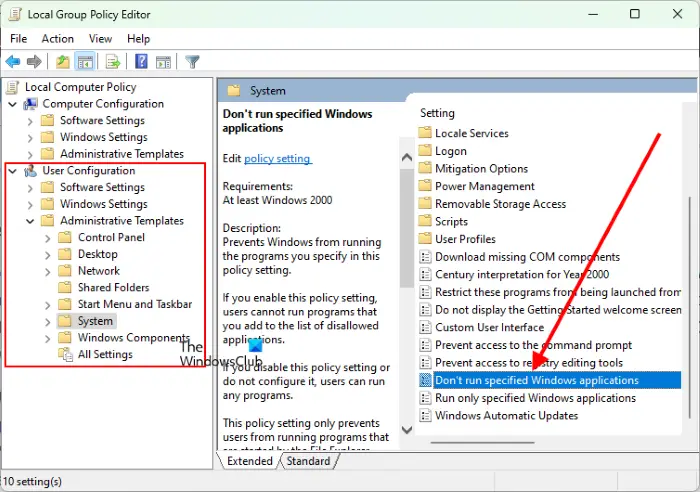This screenshot has height=492, width=700.
Task: Collapse the User Configuration node
Action: [x=12, y=171]
